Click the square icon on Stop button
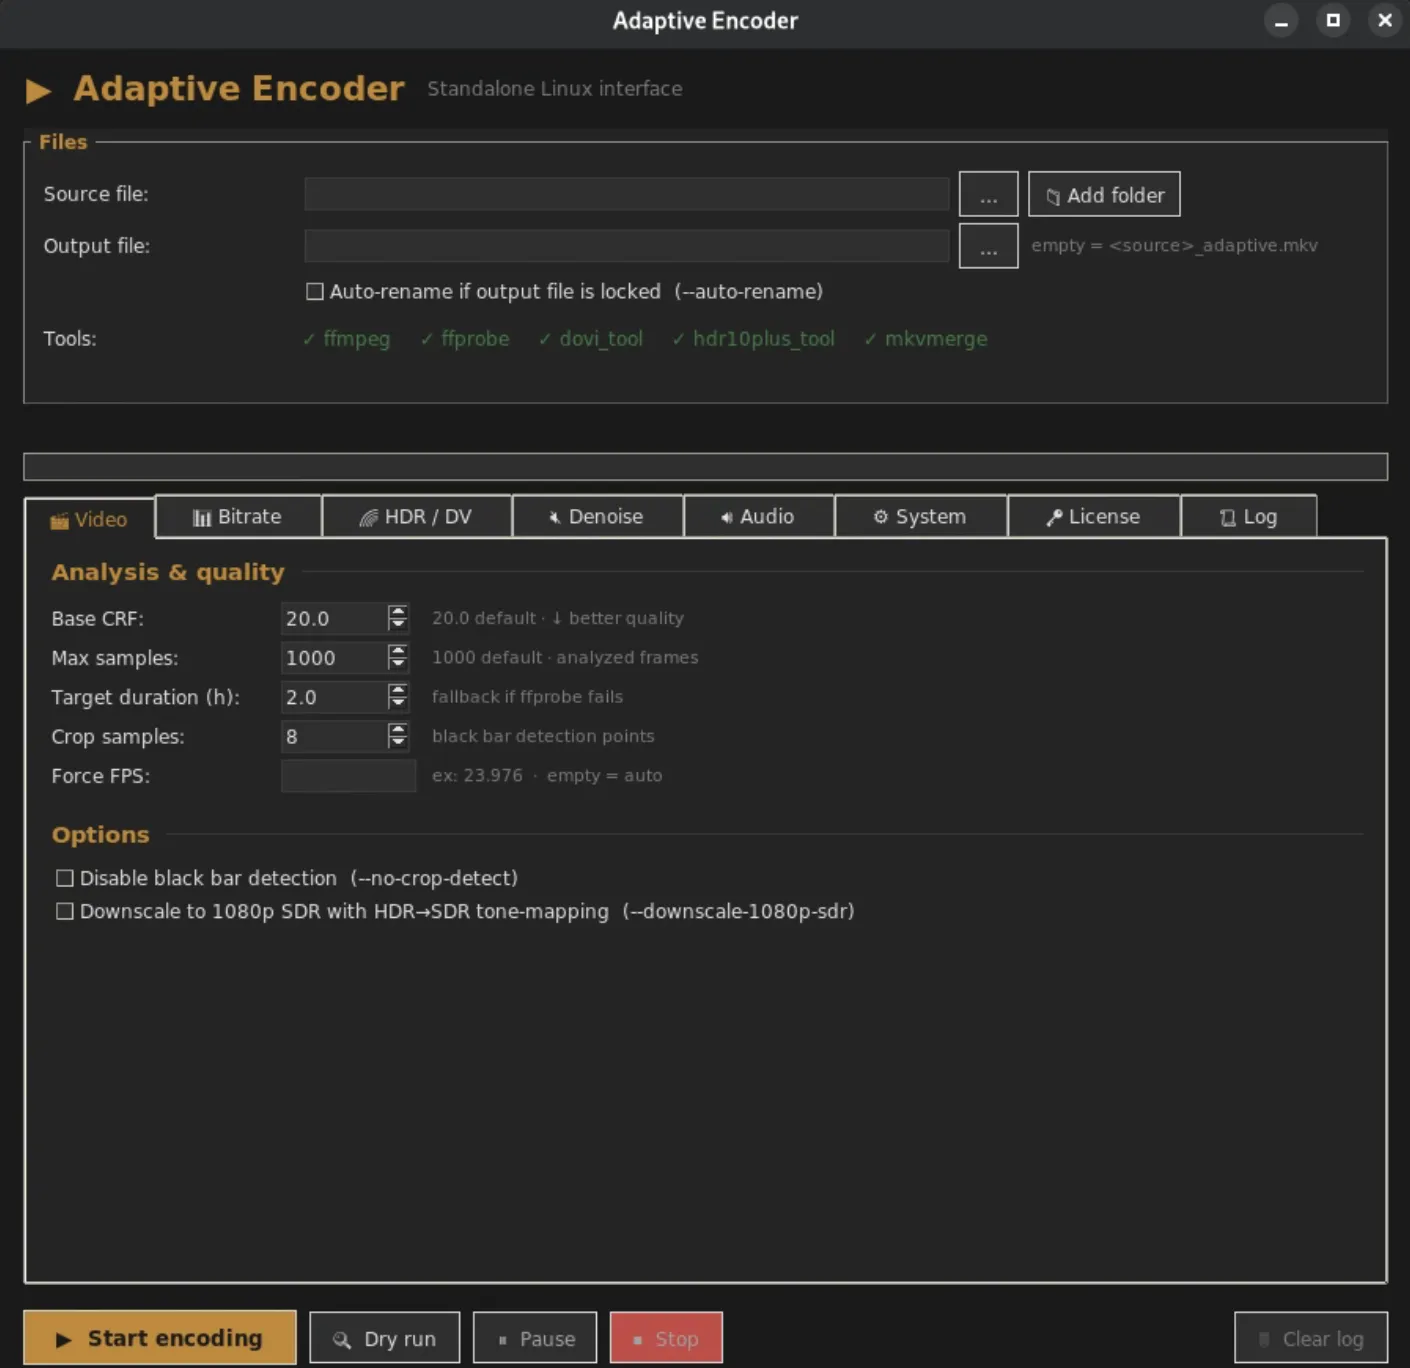 638,1340
